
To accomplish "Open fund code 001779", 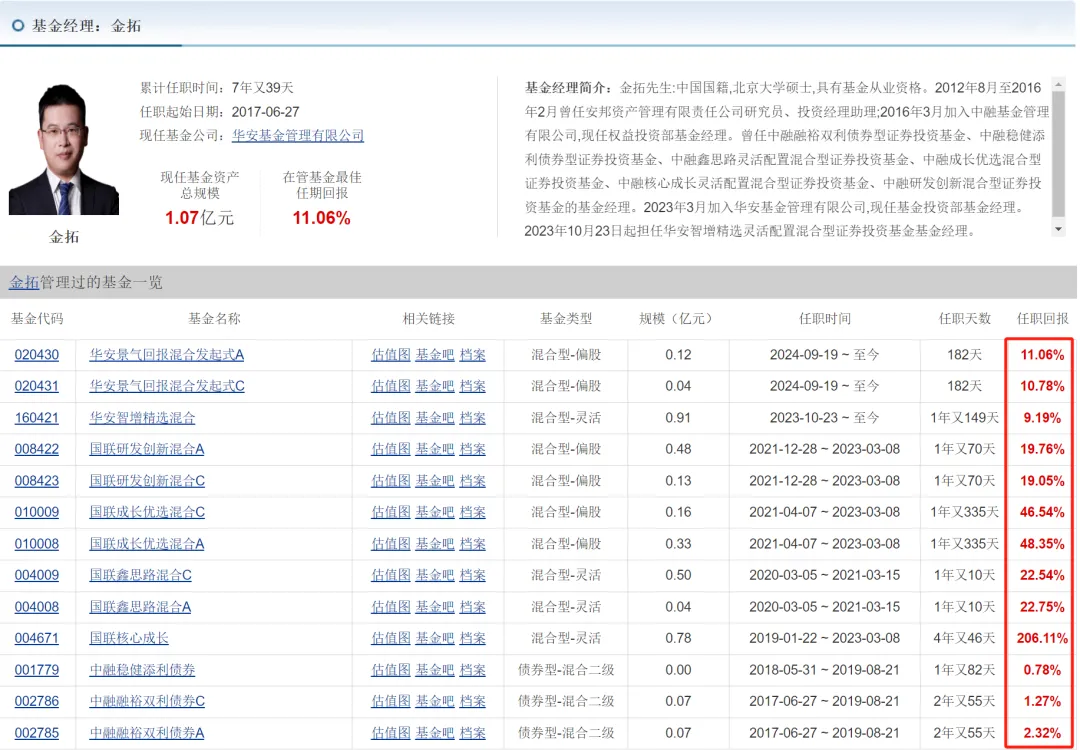I will tap(37, 670).
